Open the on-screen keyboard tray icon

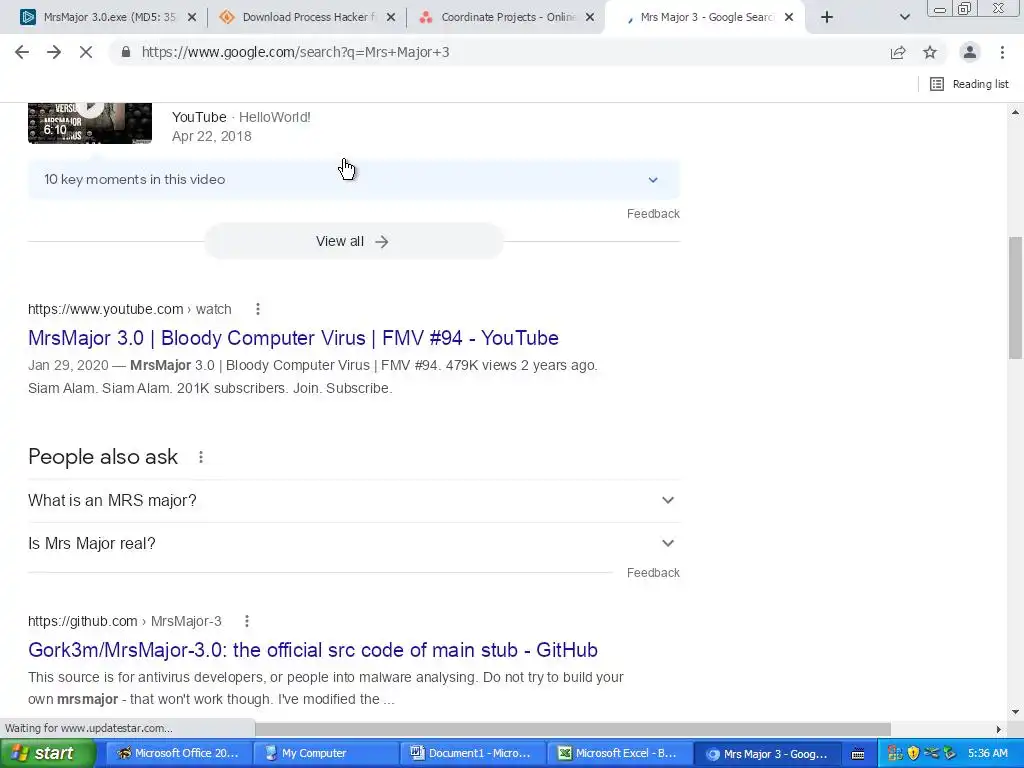857,754
